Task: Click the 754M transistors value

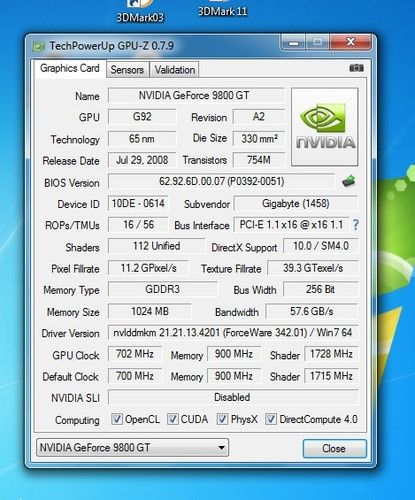Action: tap(259, 160)
